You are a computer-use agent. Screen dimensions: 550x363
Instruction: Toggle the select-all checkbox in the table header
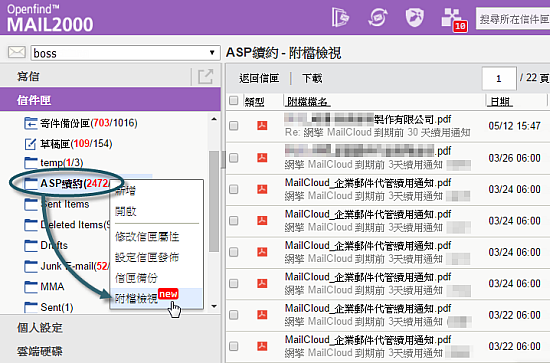click(234, 101)
